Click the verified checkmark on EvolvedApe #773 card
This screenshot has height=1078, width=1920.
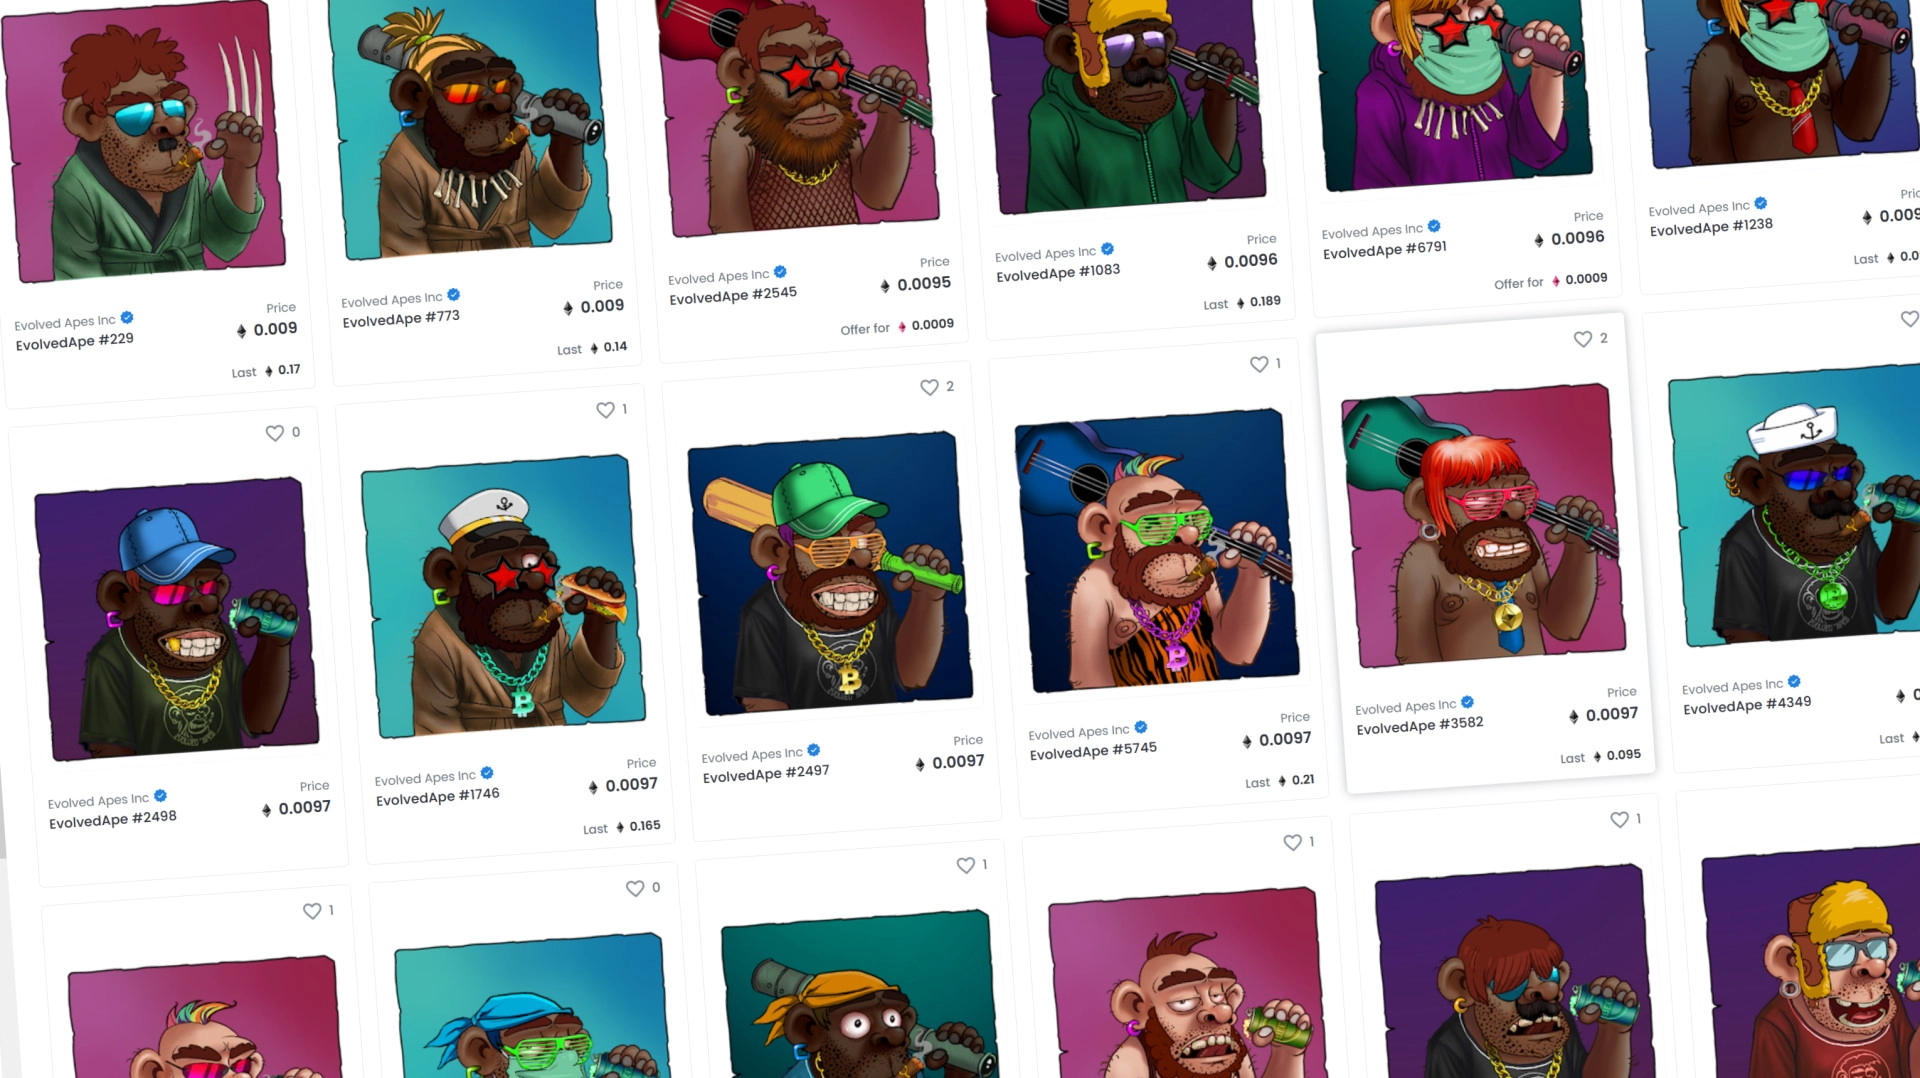click(x=454, y=295)
